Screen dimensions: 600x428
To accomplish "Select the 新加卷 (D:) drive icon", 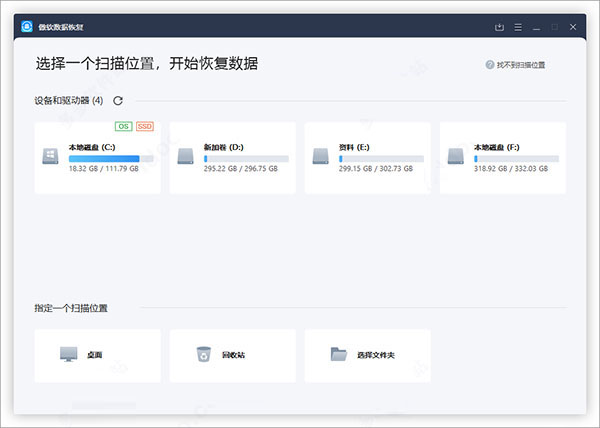I will [x=186, y=157].
